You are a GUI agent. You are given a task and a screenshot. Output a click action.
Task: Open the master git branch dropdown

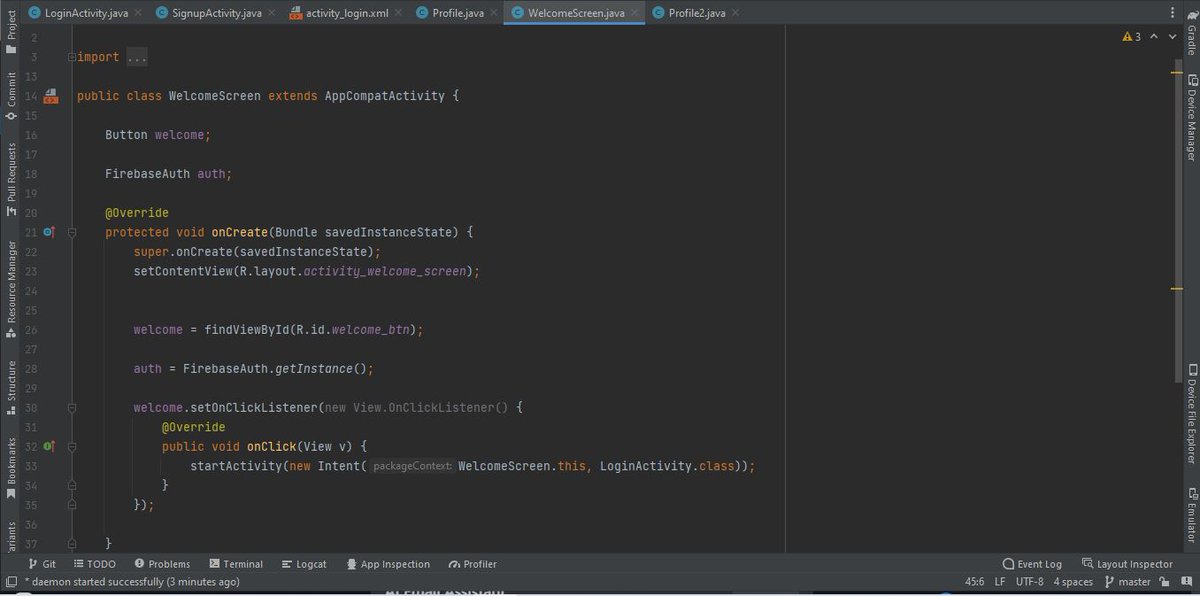1127,581
